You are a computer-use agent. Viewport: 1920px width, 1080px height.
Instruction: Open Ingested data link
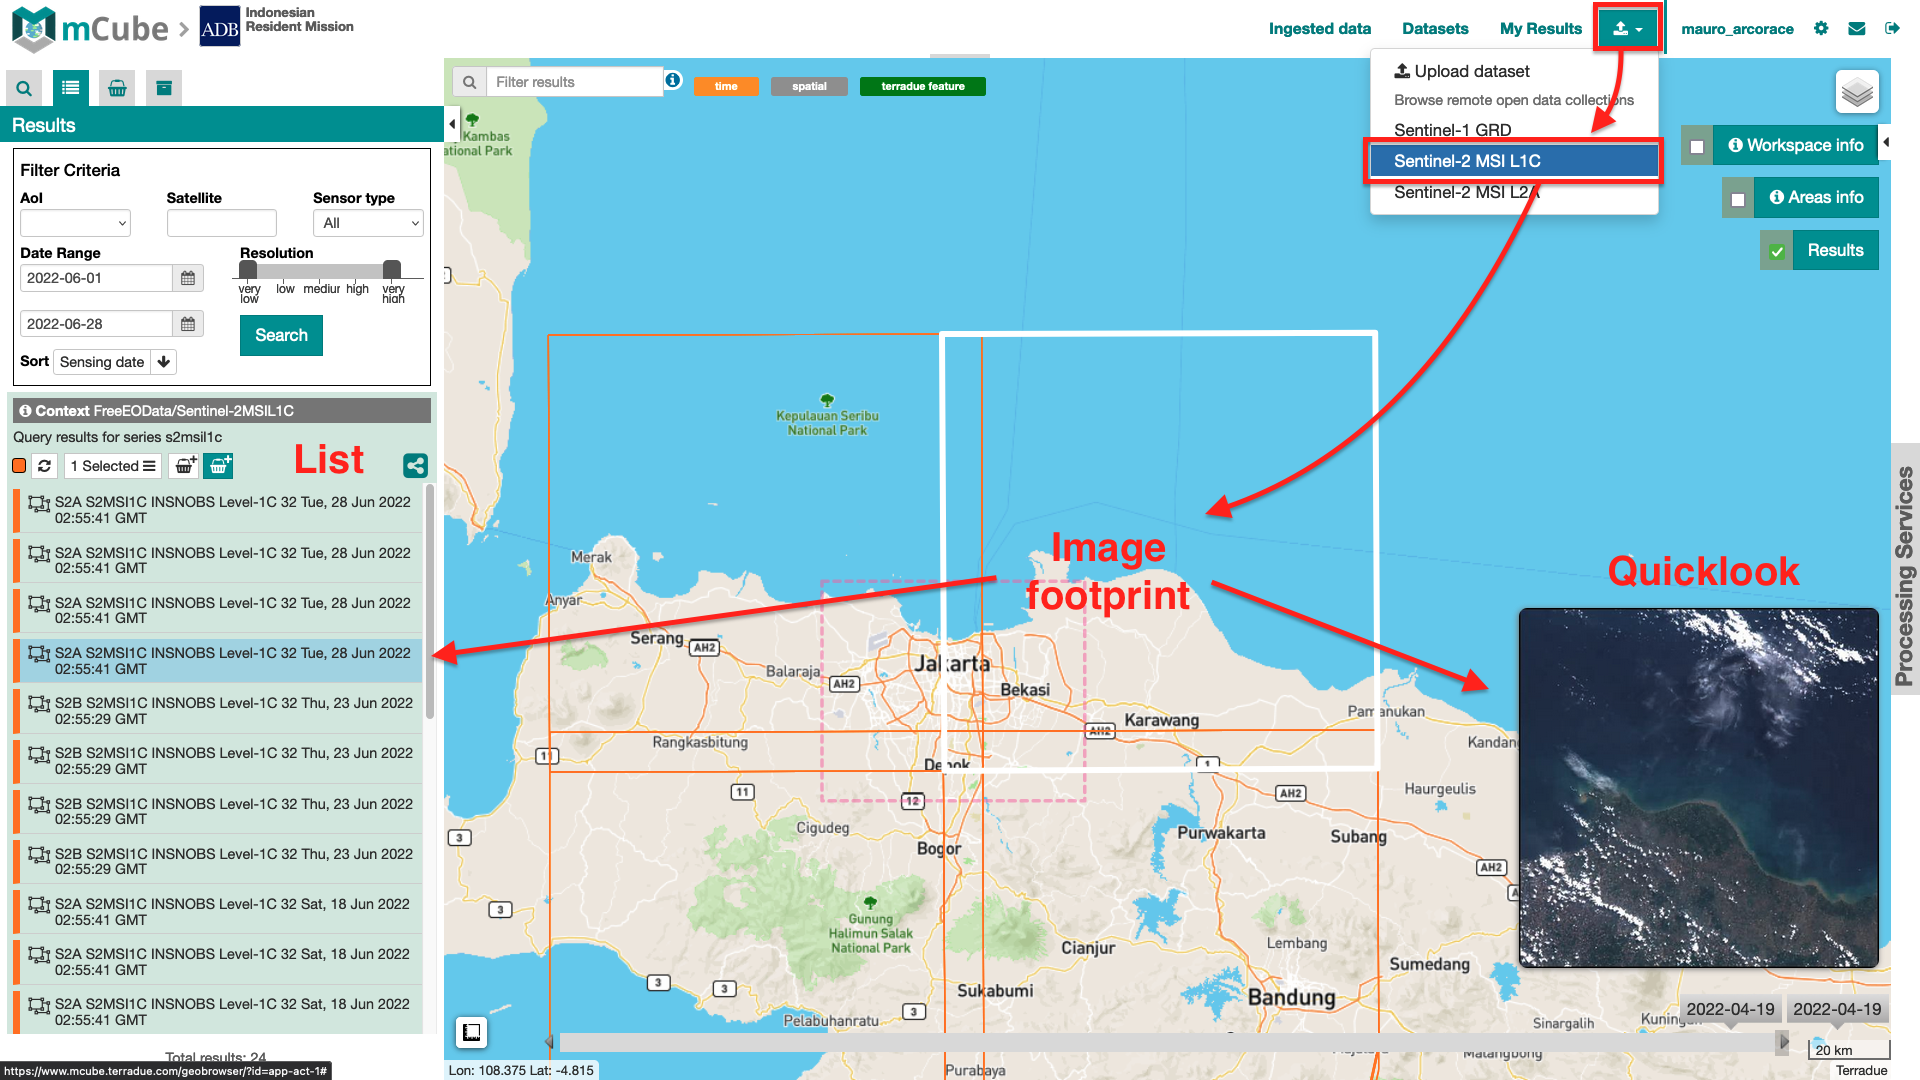[x=1319, y=29]
